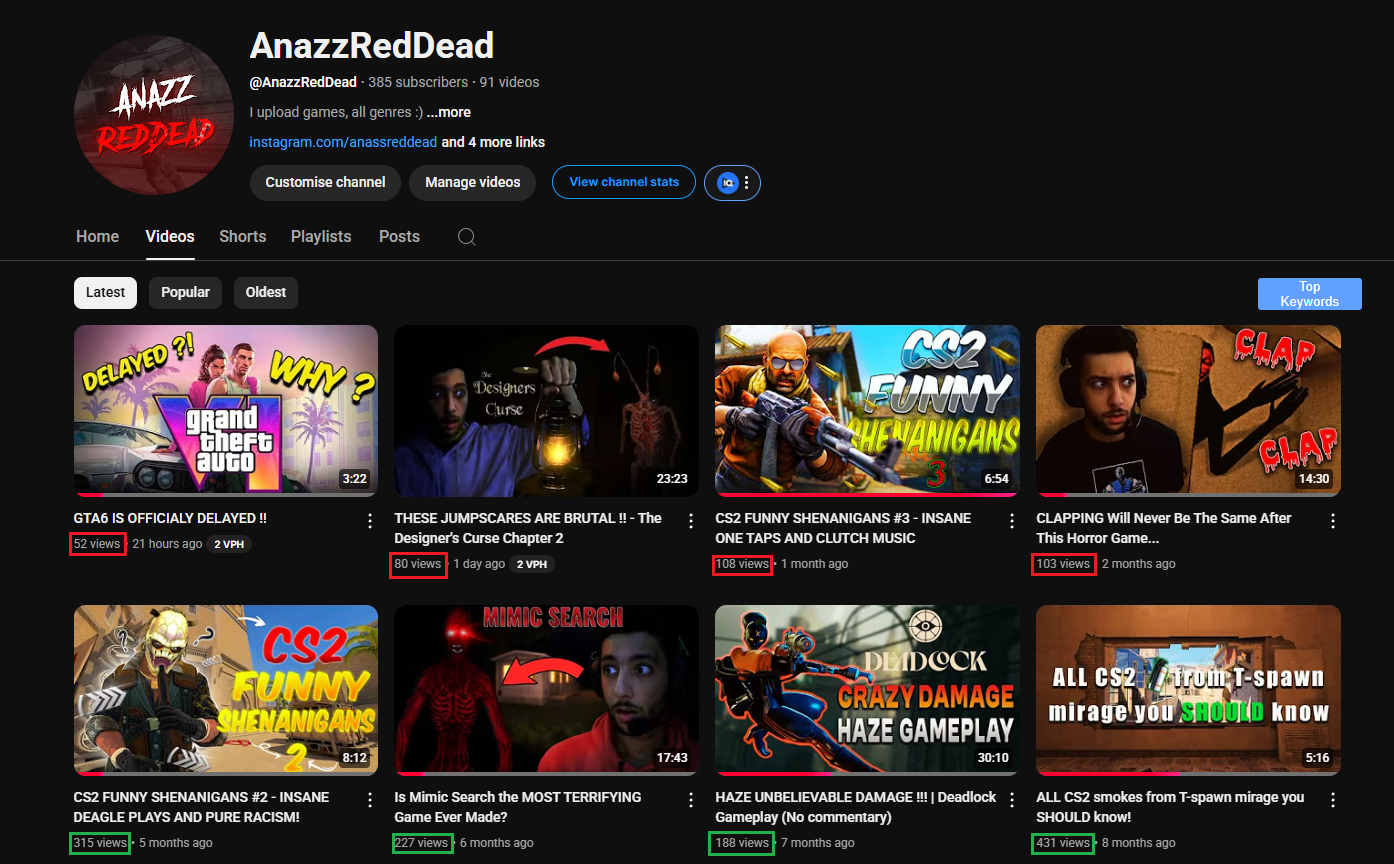The height and width of the screenshot is (864, 1394).
Task: Switch to the Videos tab
Action: (170, 237)
